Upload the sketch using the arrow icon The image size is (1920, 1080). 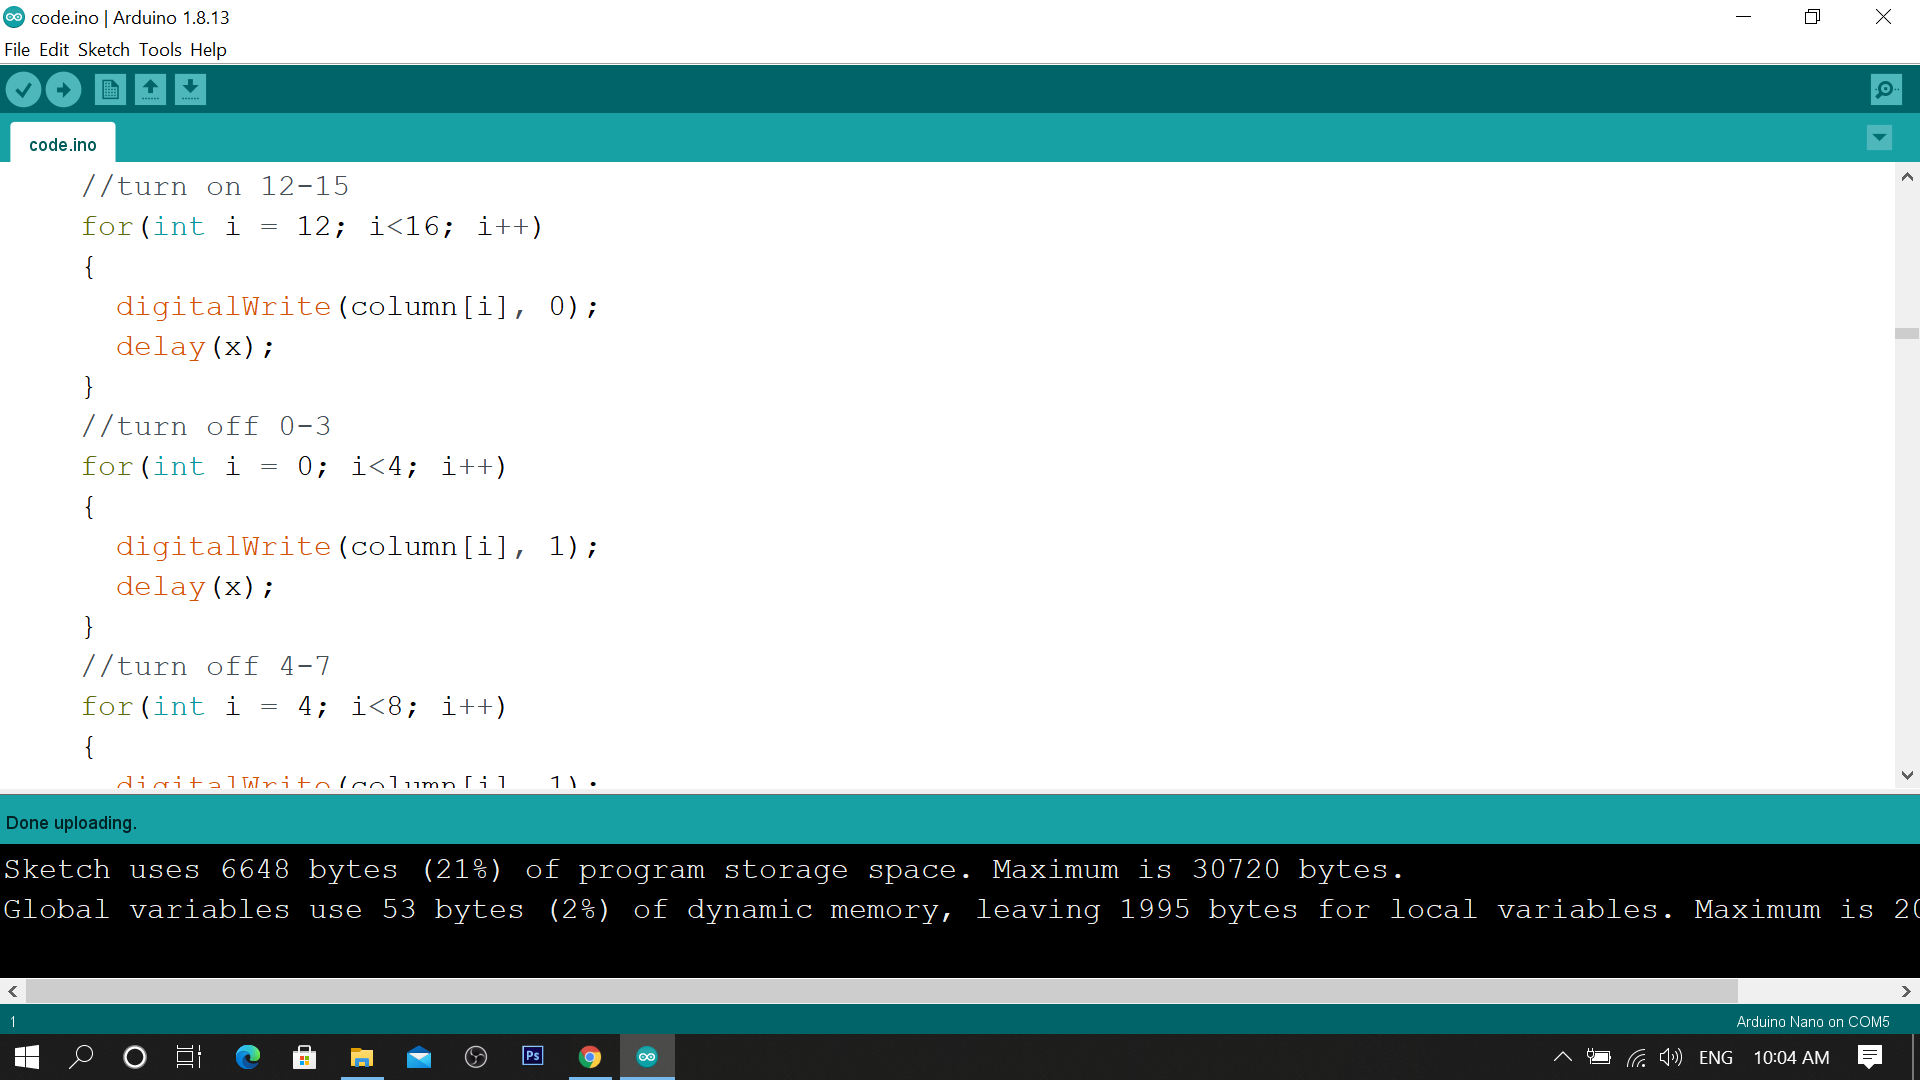pyautogui.click(x=63, y=89)
